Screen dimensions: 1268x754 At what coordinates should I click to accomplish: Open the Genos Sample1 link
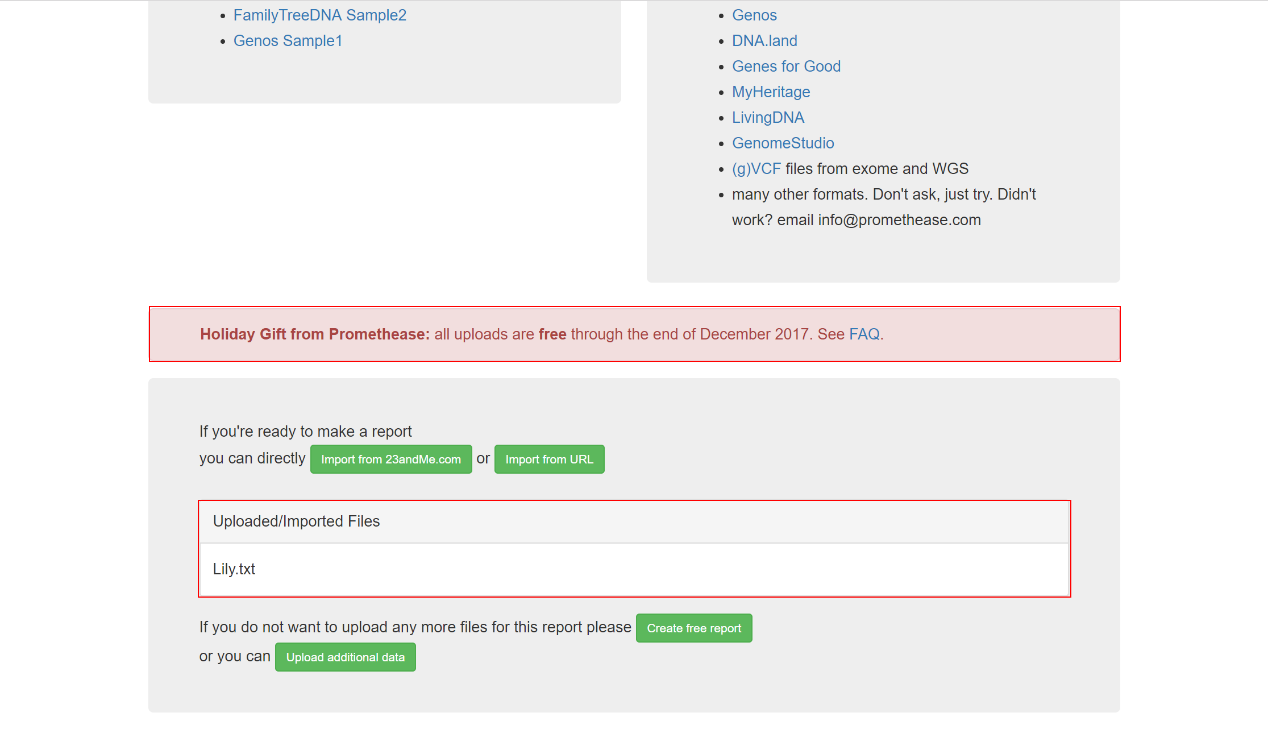point(288,41)
